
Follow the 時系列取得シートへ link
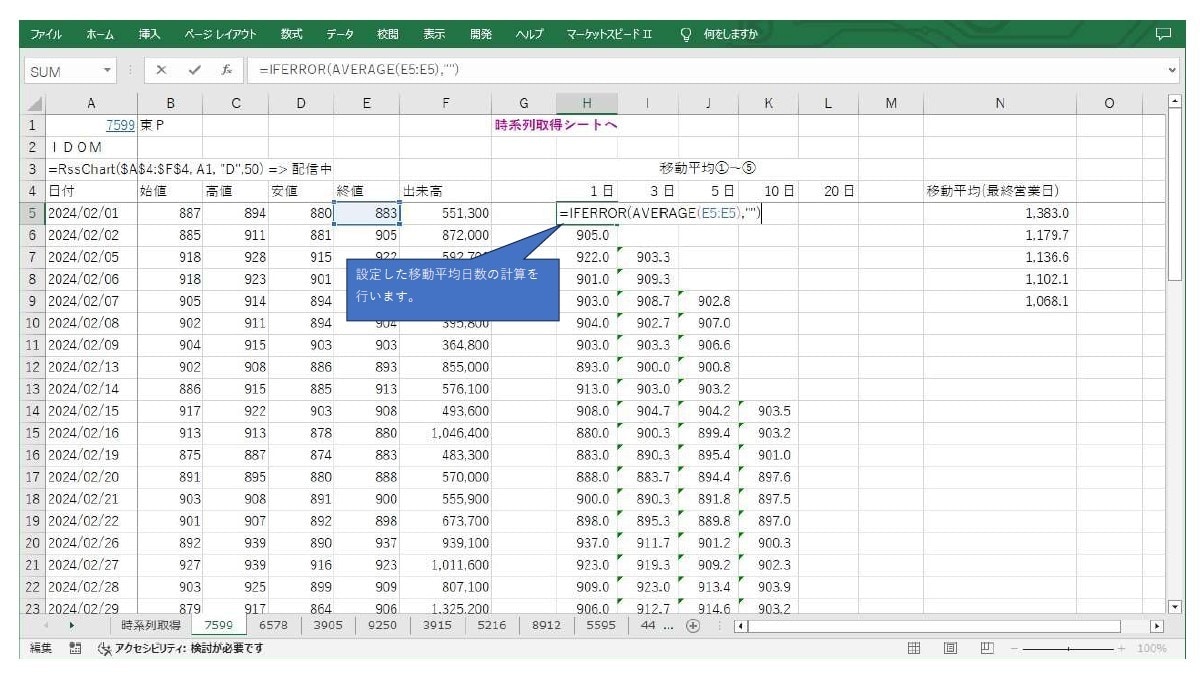557,125
